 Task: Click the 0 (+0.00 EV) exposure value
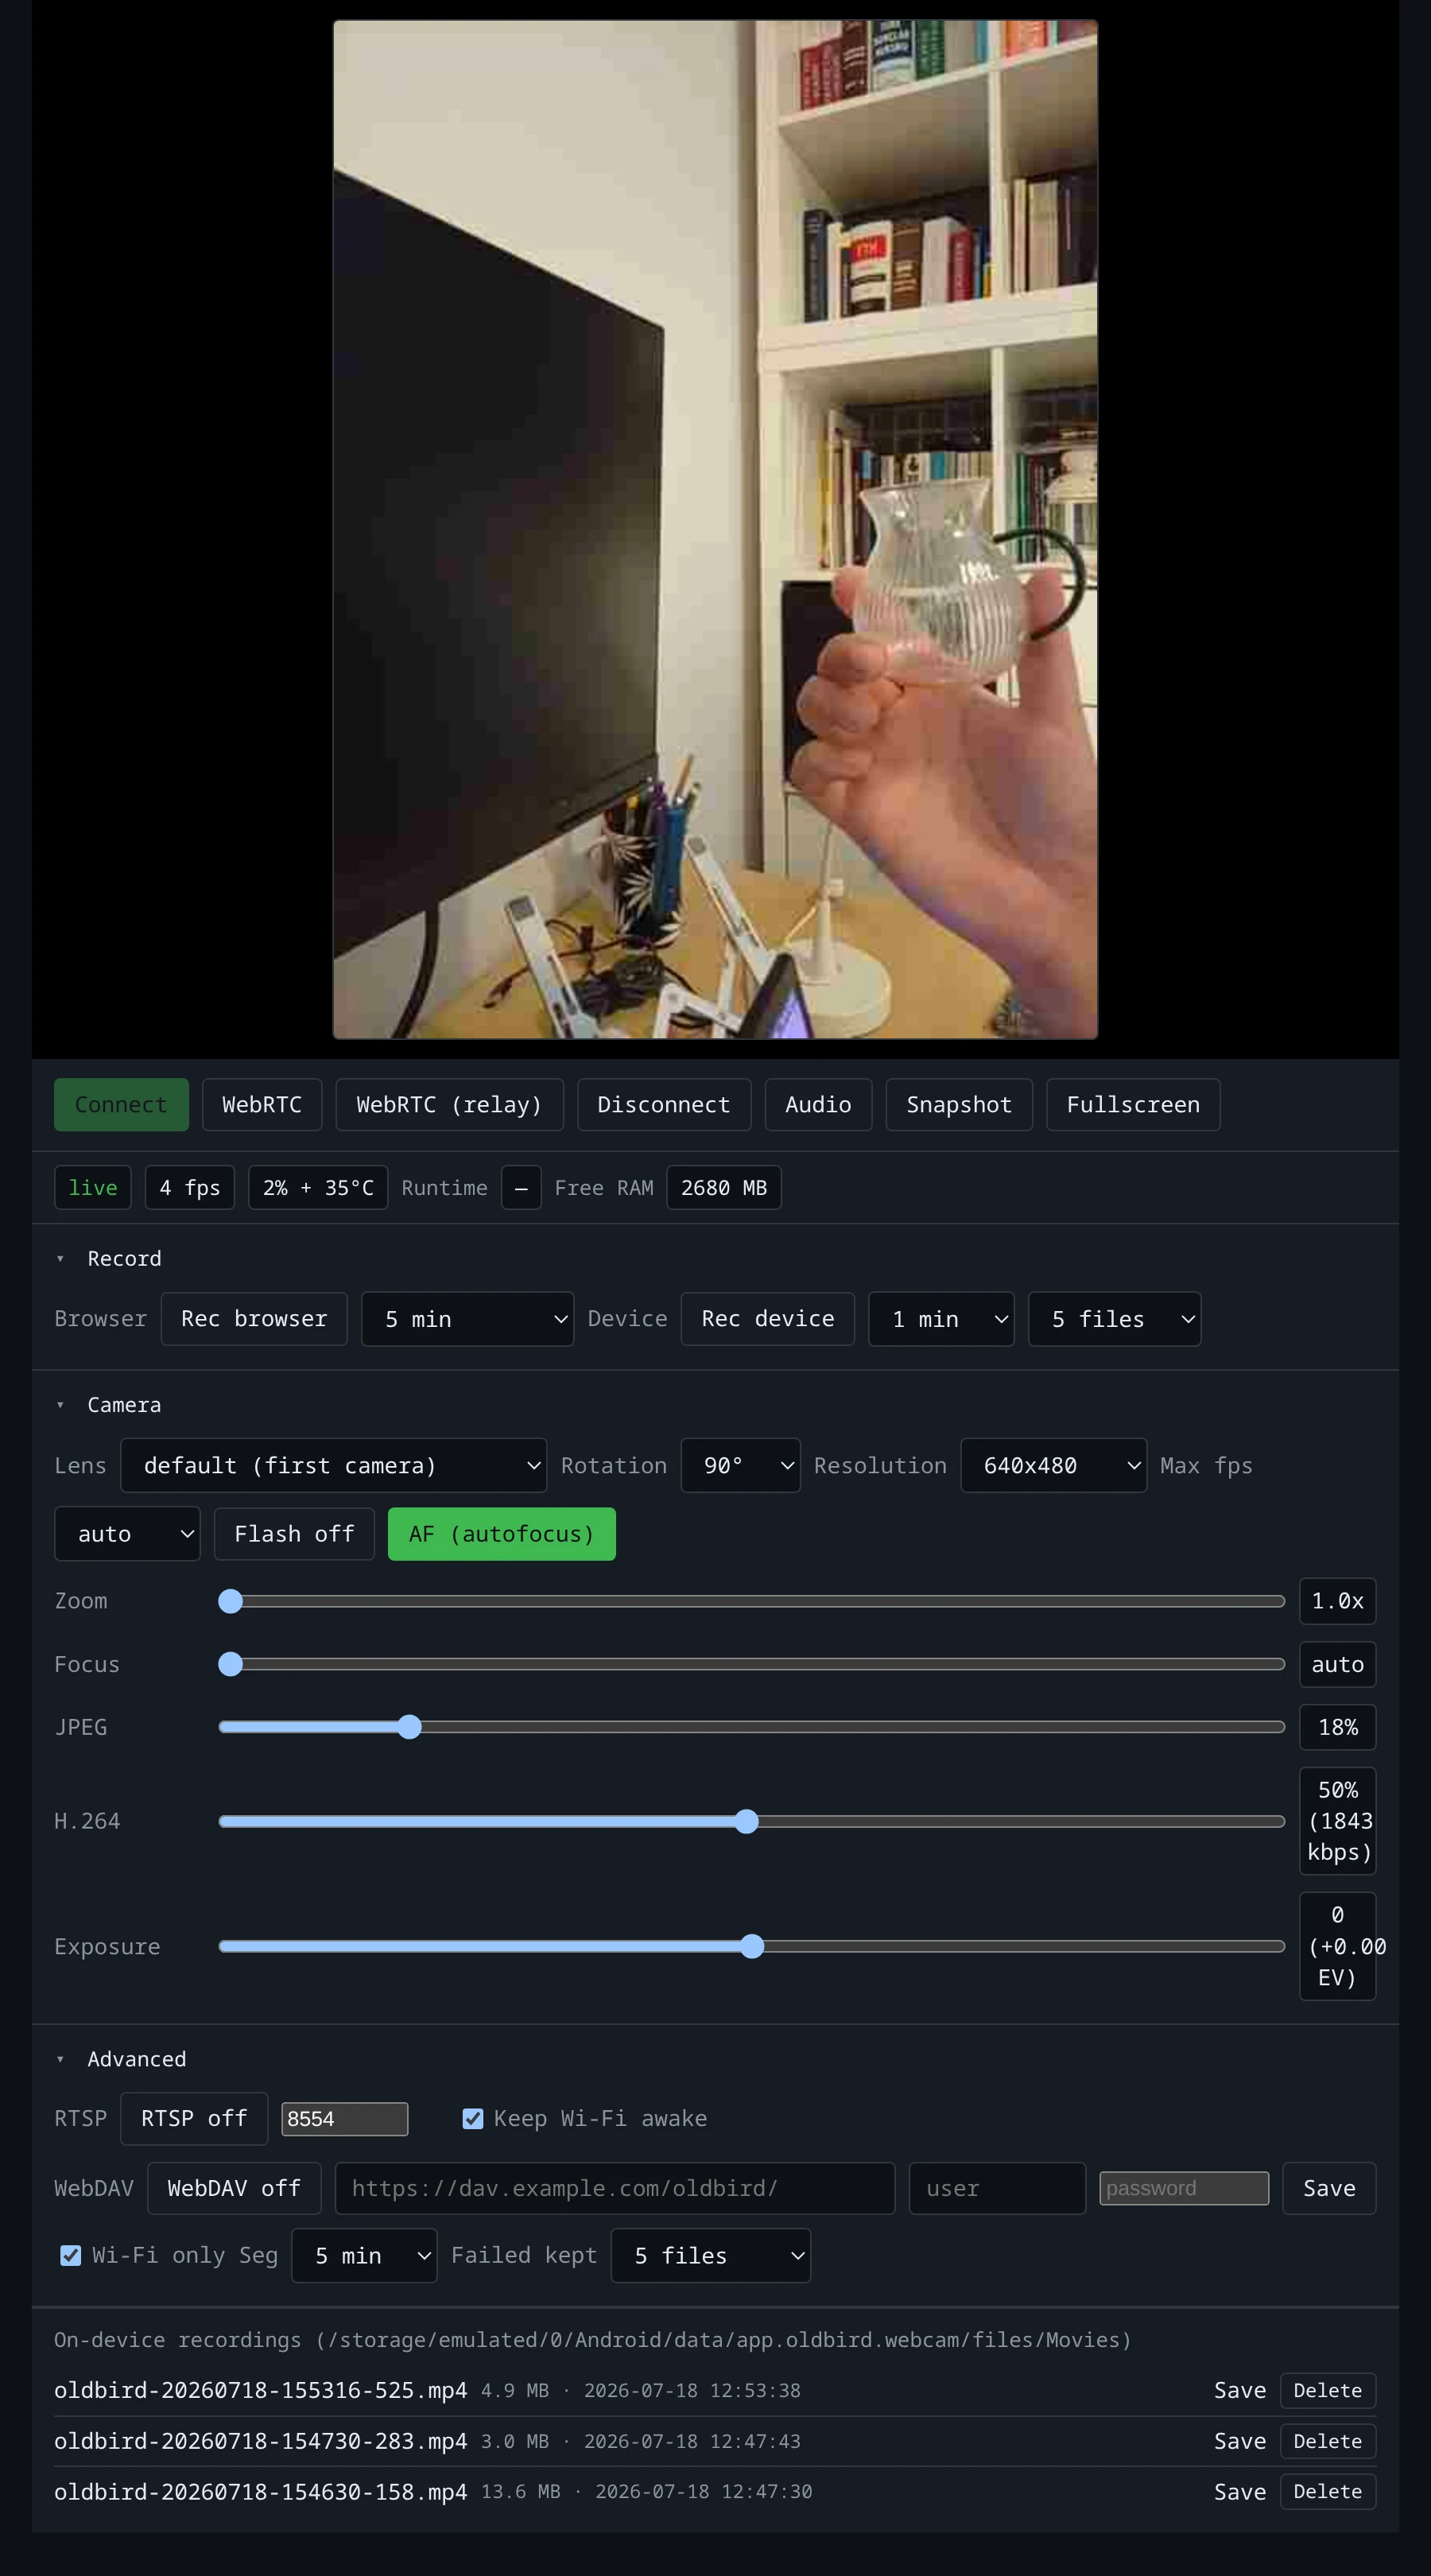point(1338,1946)
